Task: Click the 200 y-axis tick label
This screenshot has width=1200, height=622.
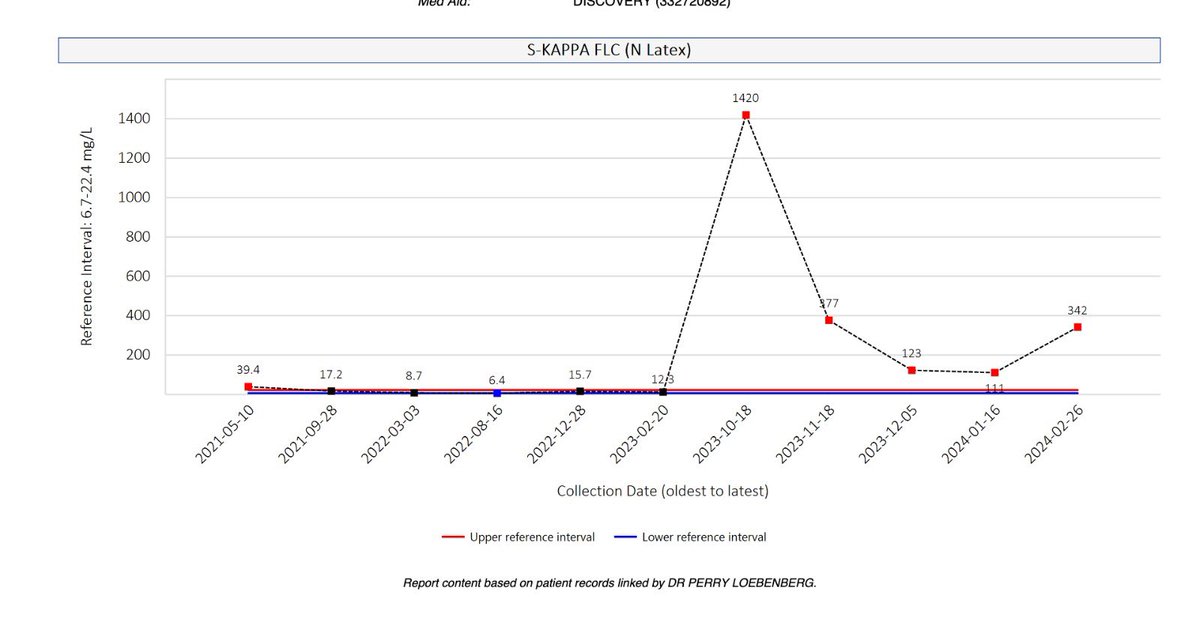Action: pyautogui.click(x=138, y=355)
